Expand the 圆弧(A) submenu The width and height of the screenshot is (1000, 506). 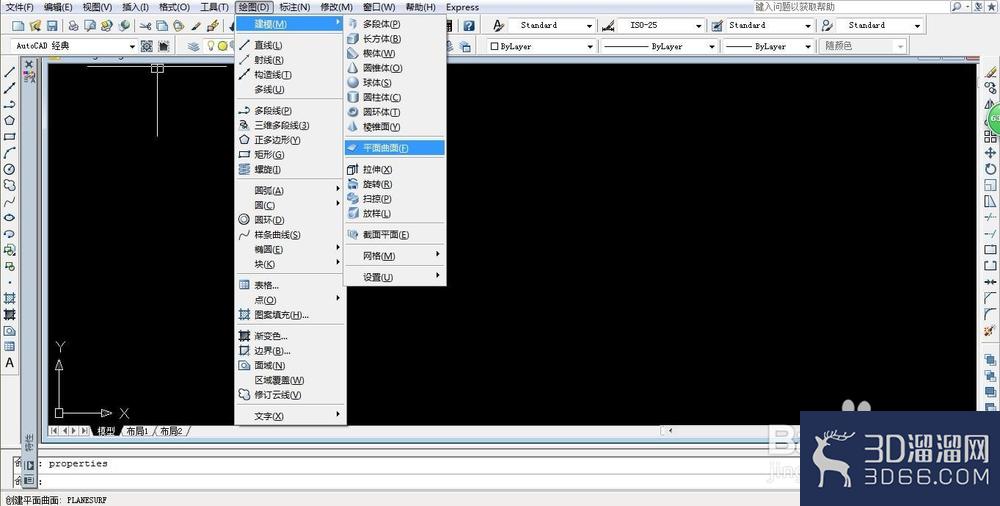[290, 190]
